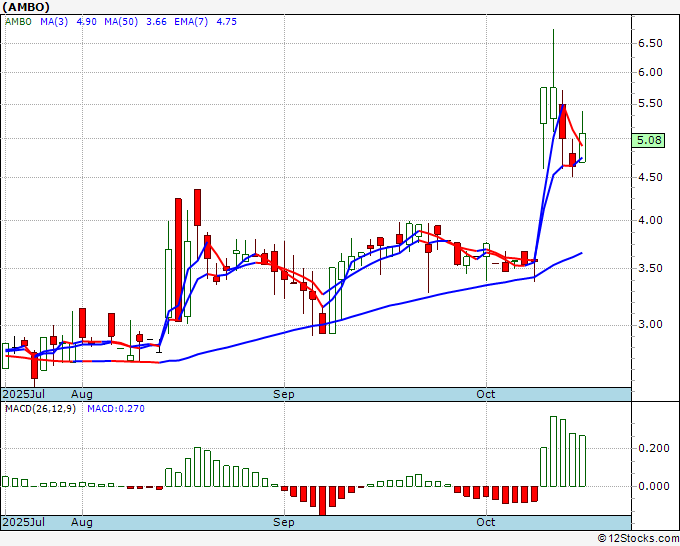This screenshot has width=680, height=546.
Task: Click the 3.00 price axis label
Action: tap(650, 324)
